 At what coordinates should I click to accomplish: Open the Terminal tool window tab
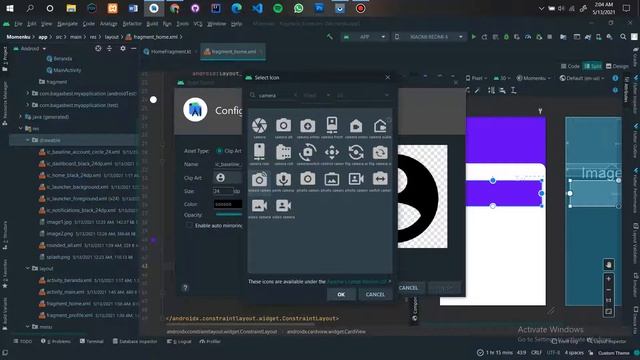click(91, 341)
